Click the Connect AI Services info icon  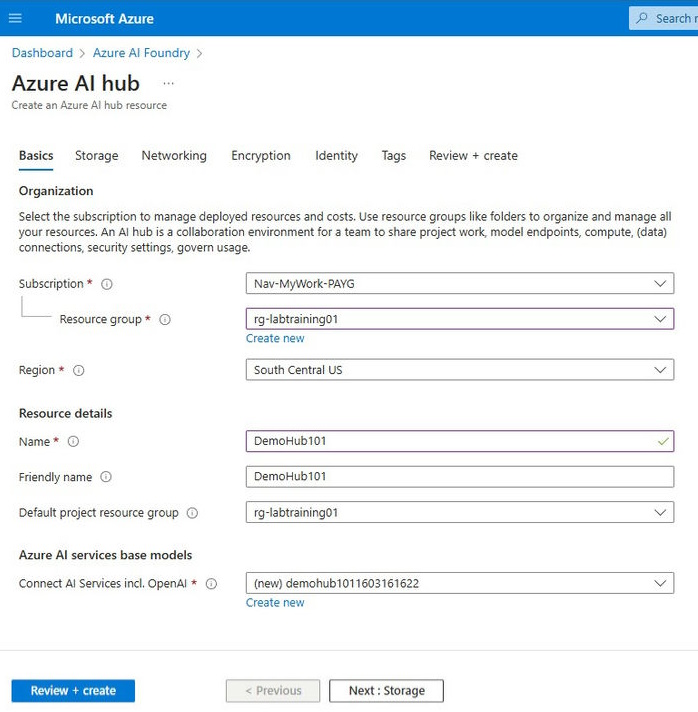211,584
